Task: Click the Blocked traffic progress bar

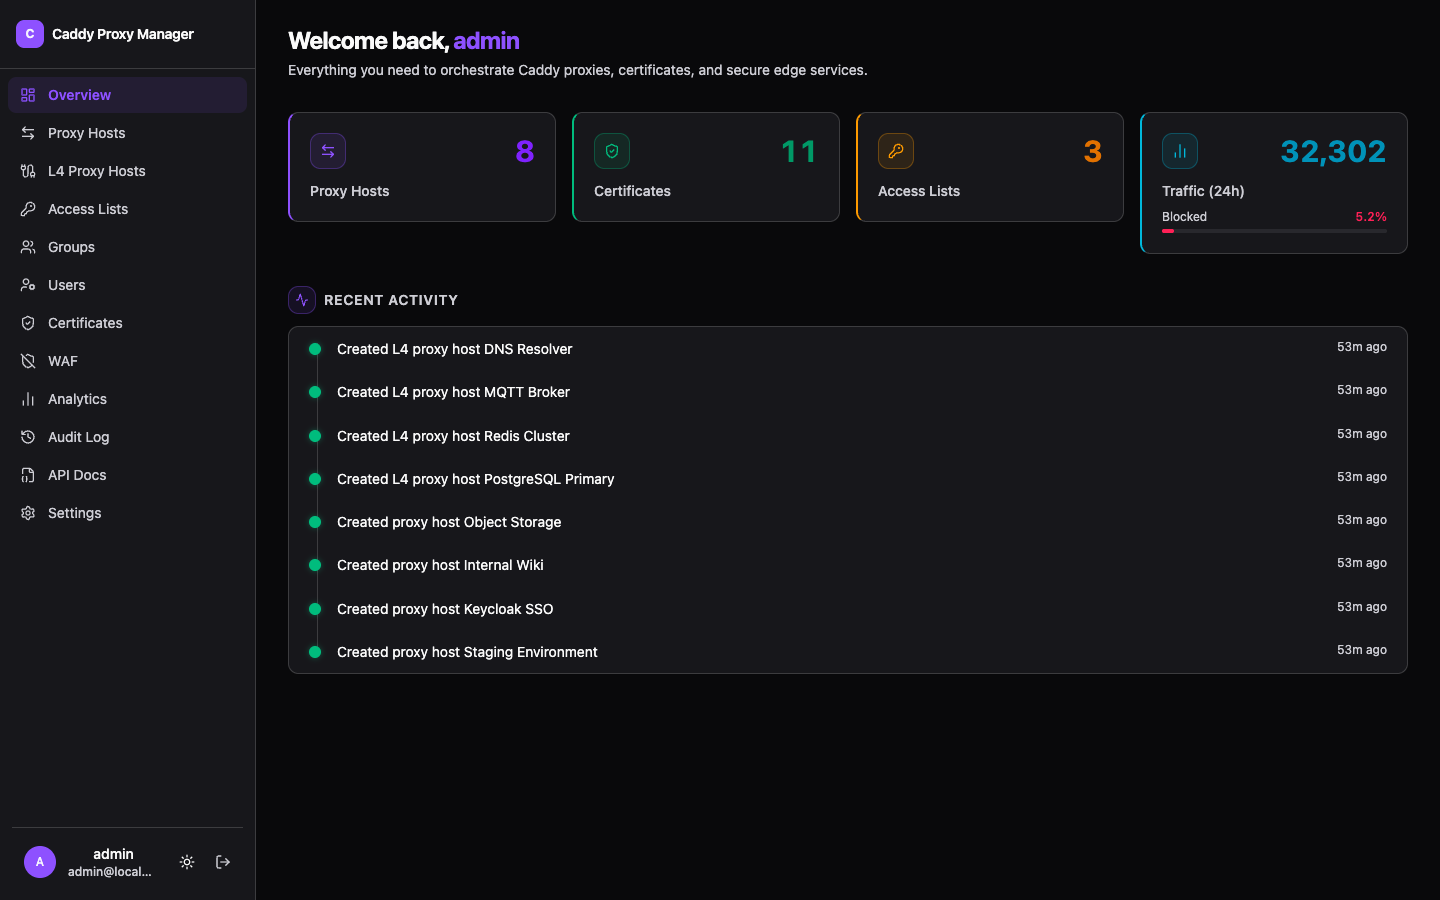Action: (x=1274, y=231)
